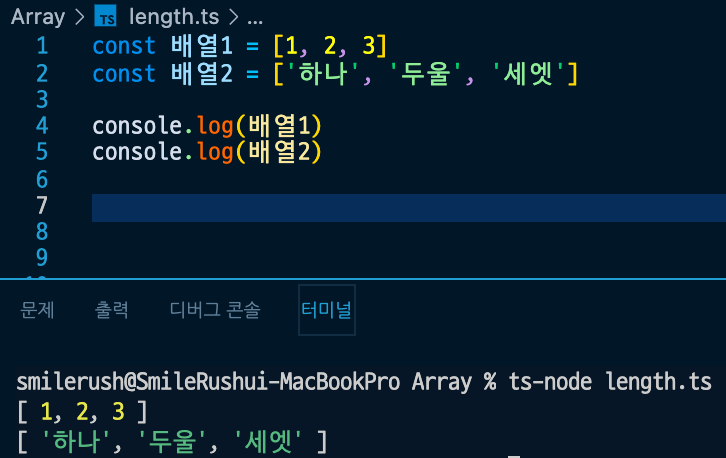This screenshot has width=726, height=458.
Task: Click the terminal output with '하나', '두울', '세엣'
Action: coord(172,442)
